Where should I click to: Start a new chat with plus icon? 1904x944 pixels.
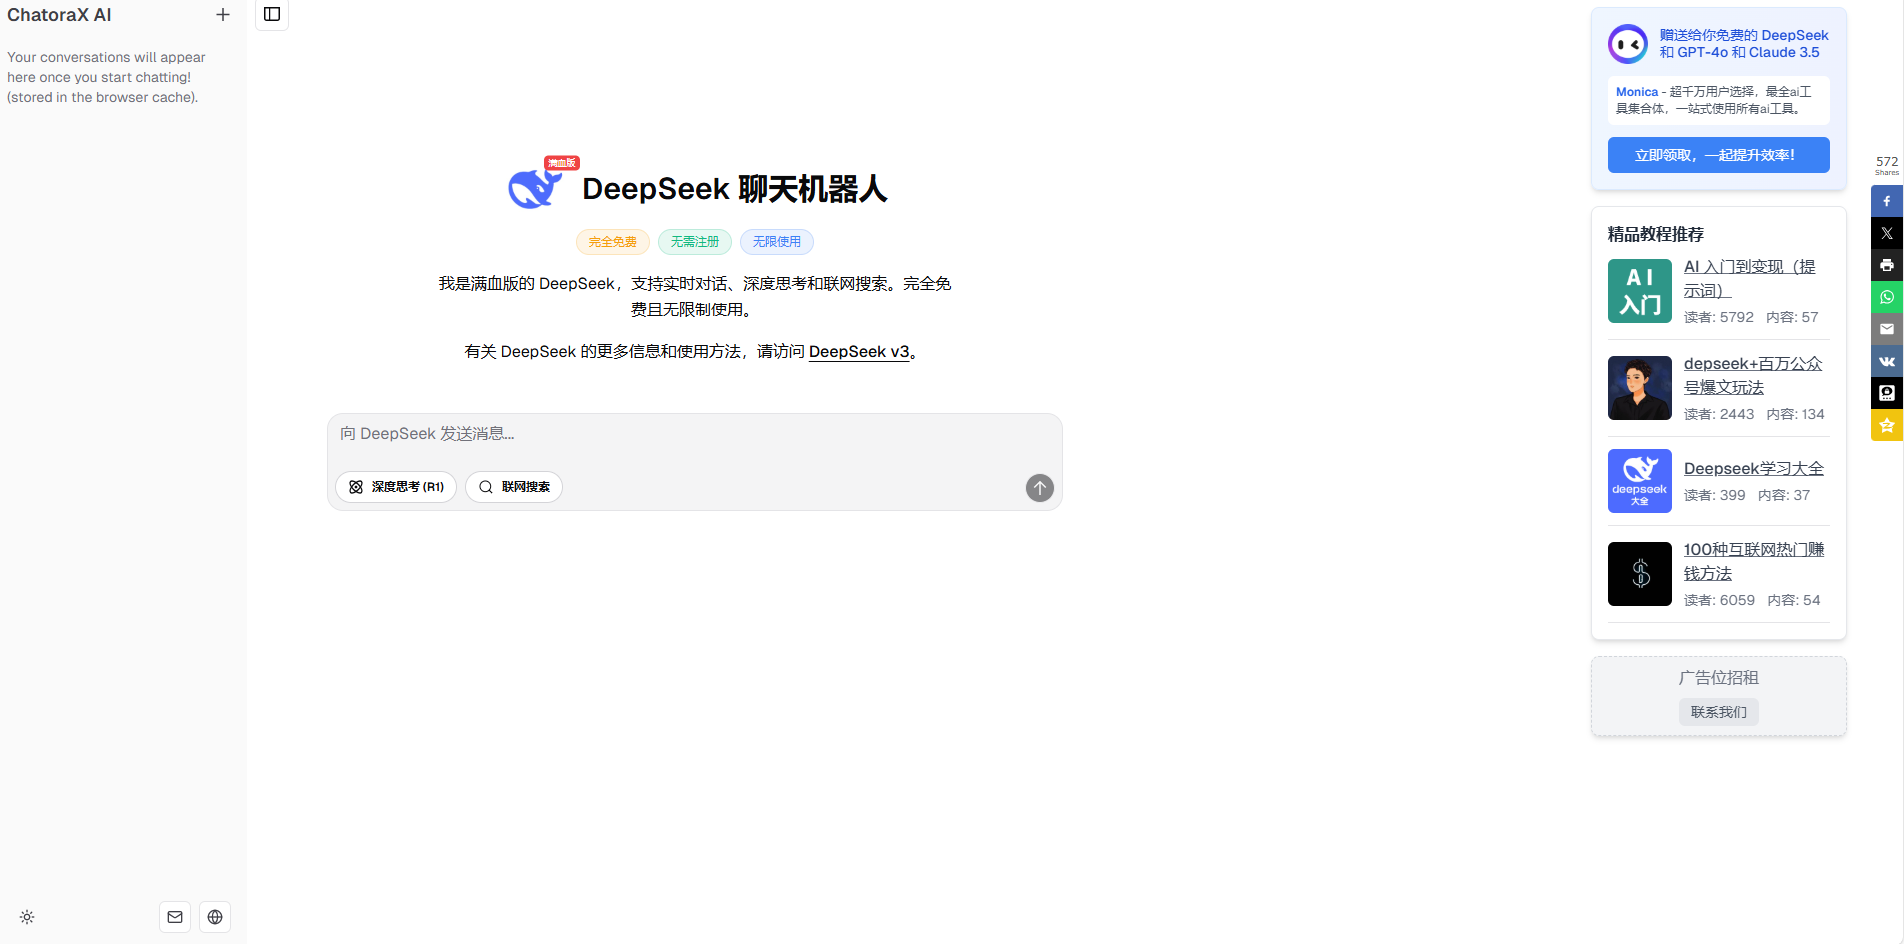click(223, 15)
